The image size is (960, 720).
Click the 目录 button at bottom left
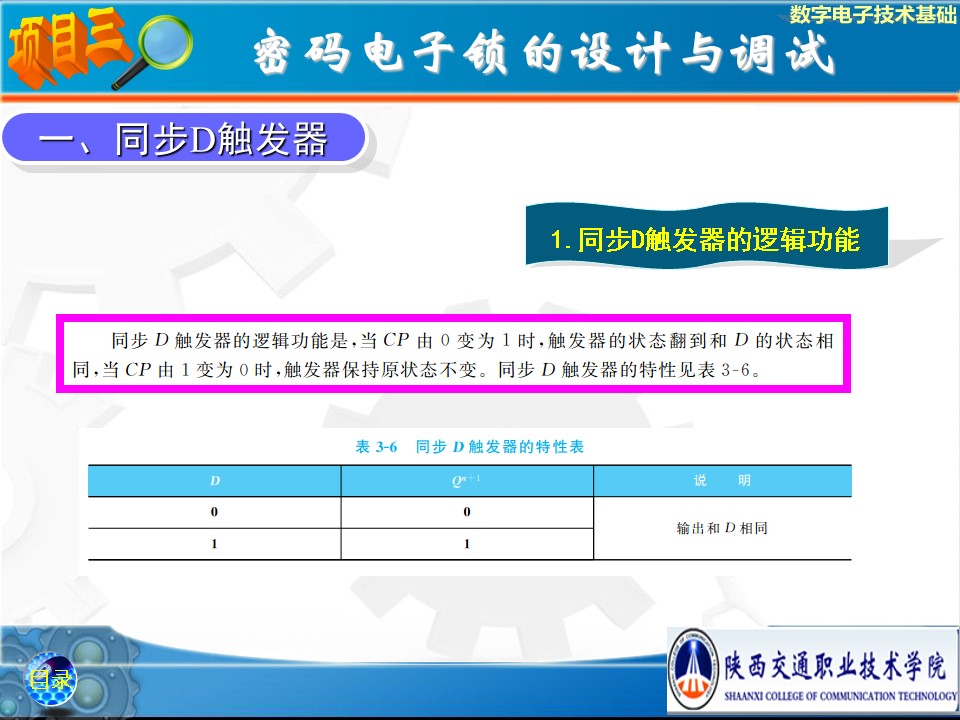click(49, 679)
